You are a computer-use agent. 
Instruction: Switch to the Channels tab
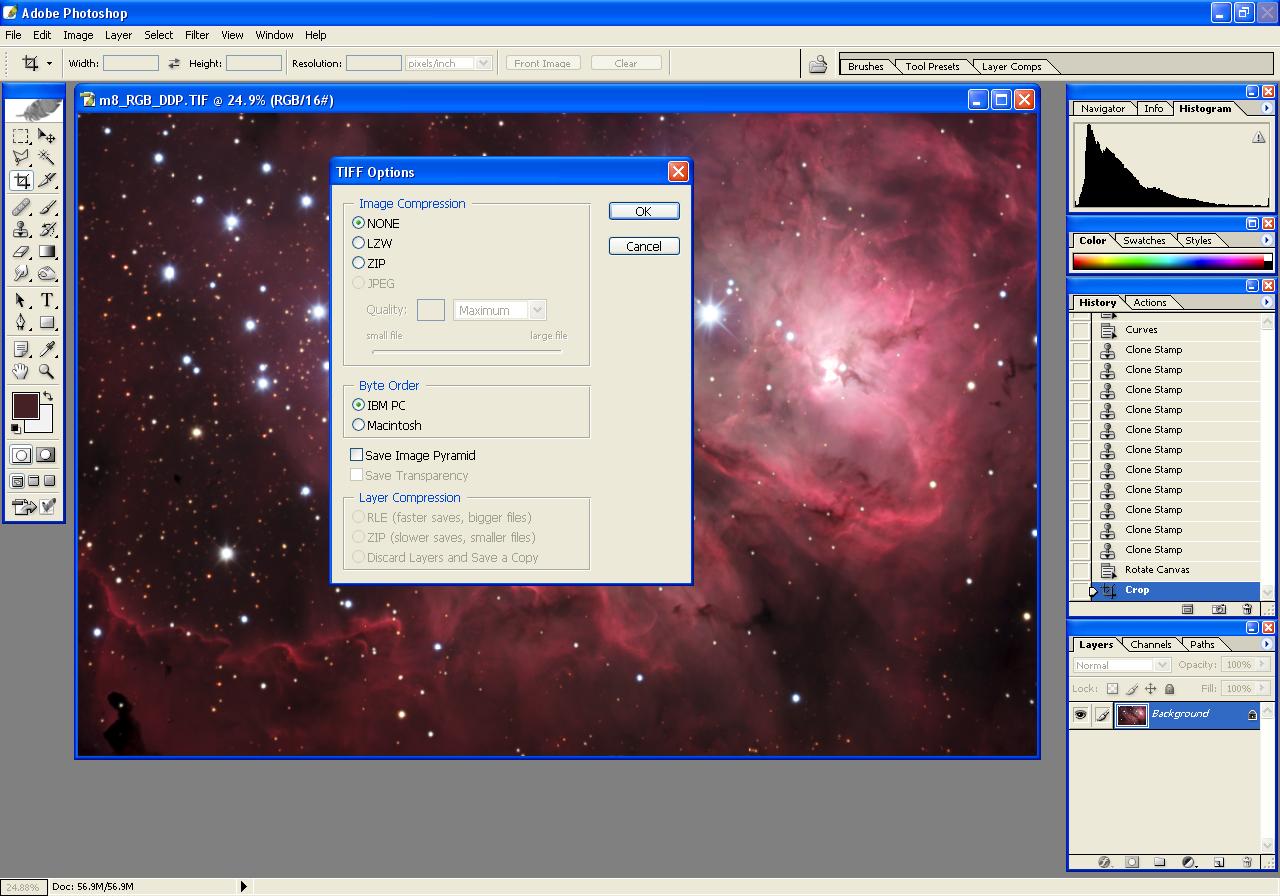[x=1151, y=645]
